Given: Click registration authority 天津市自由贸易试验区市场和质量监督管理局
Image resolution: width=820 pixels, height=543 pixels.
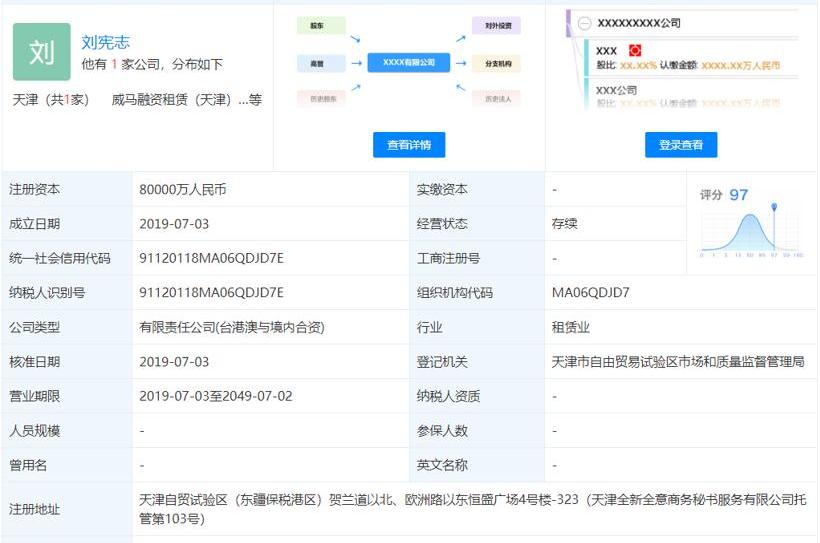Looking at the screenshot, I should (678, 362).
